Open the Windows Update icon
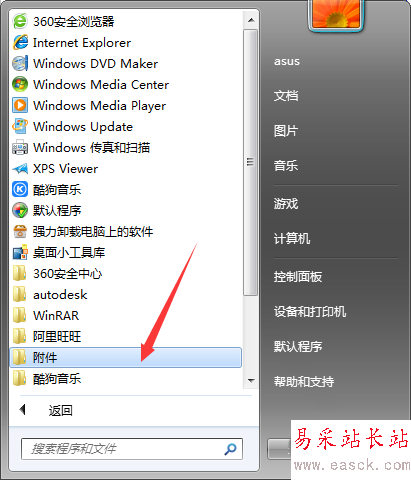This screenshot has height=480, width=411. tap(20, 127)
